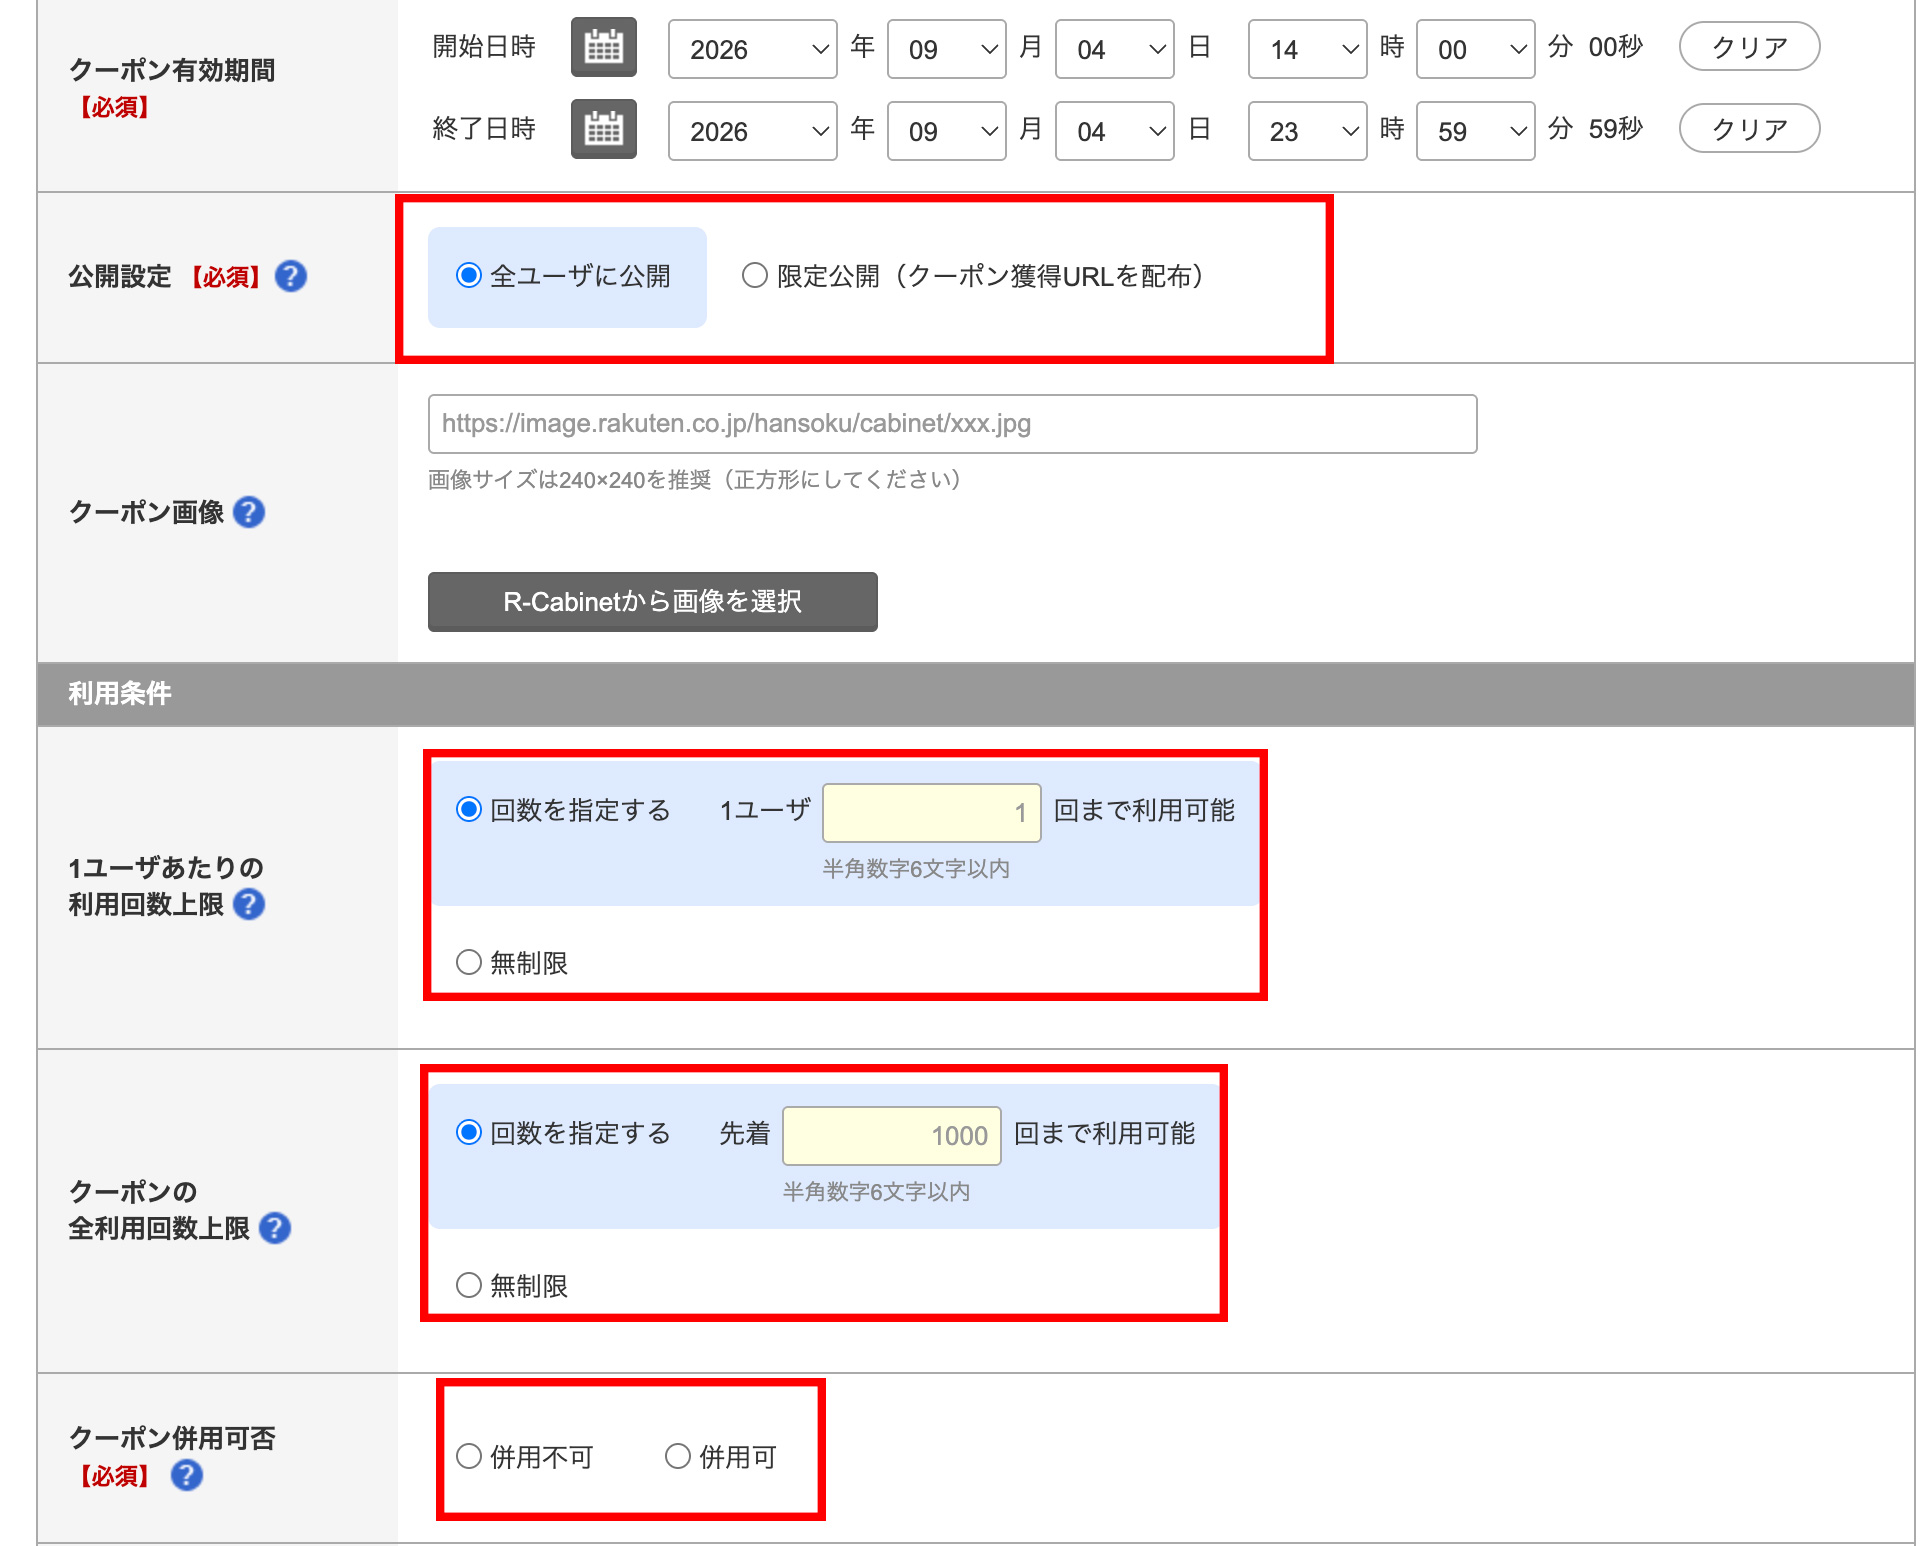This screenshot has width=1924, height=1546.
Task: Select 限定公開 (クーポン獲得URLを配布) option
Action: 754,275
